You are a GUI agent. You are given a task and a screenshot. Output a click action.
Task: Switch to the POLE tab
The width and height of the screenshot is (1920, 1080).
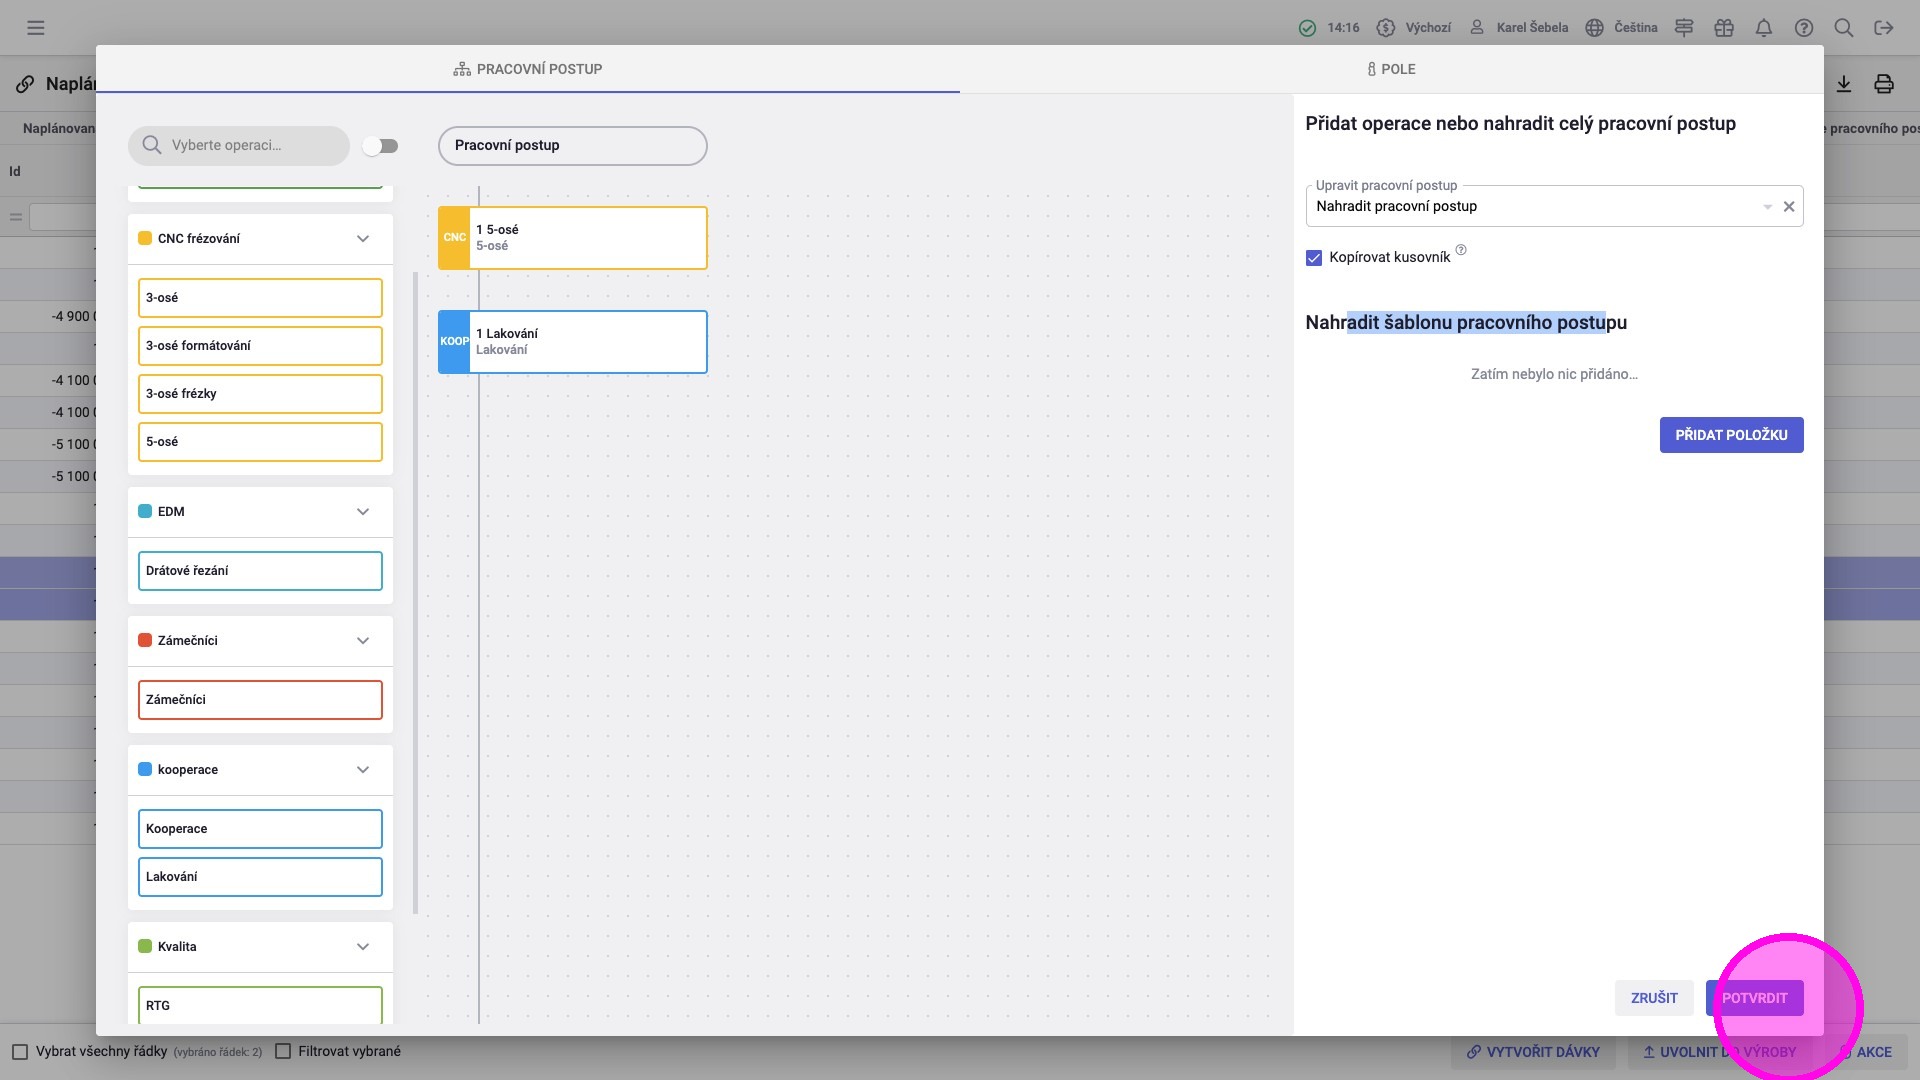pyautogui.click(x=1391, y=69)
